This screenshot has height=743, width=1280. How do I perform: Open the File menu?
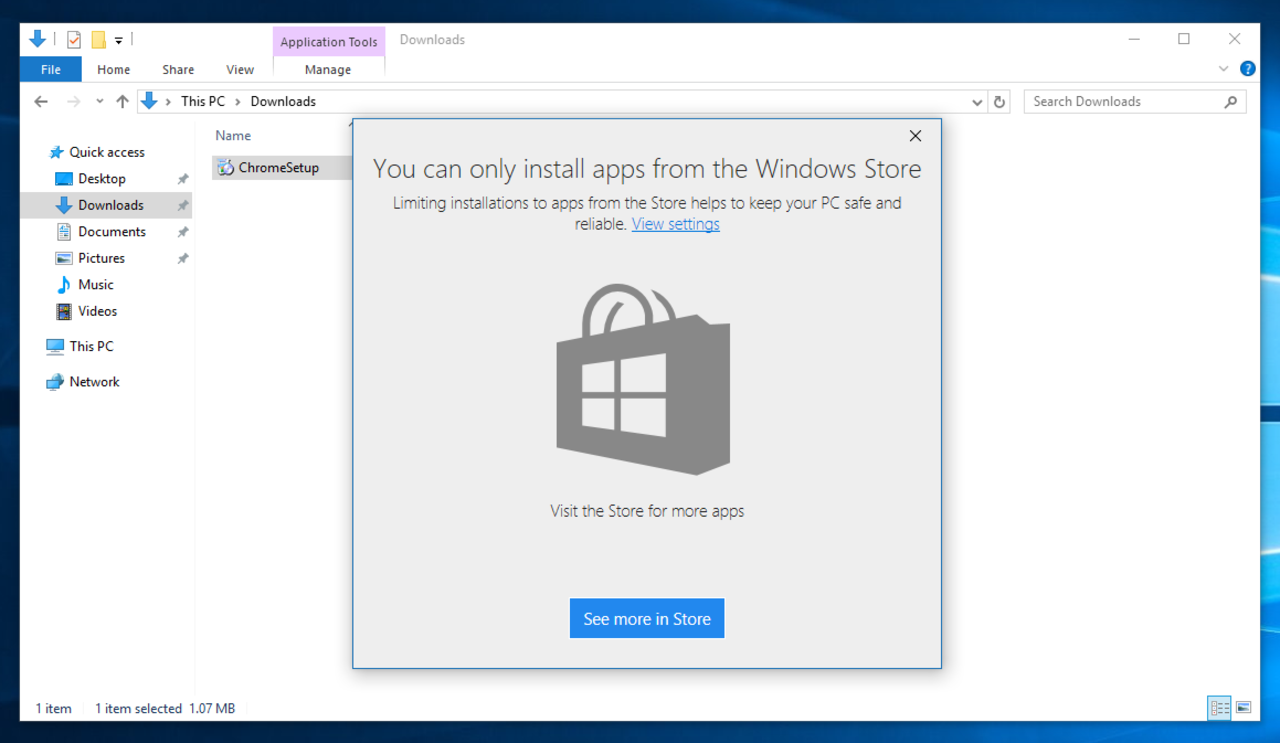[50, 69]
